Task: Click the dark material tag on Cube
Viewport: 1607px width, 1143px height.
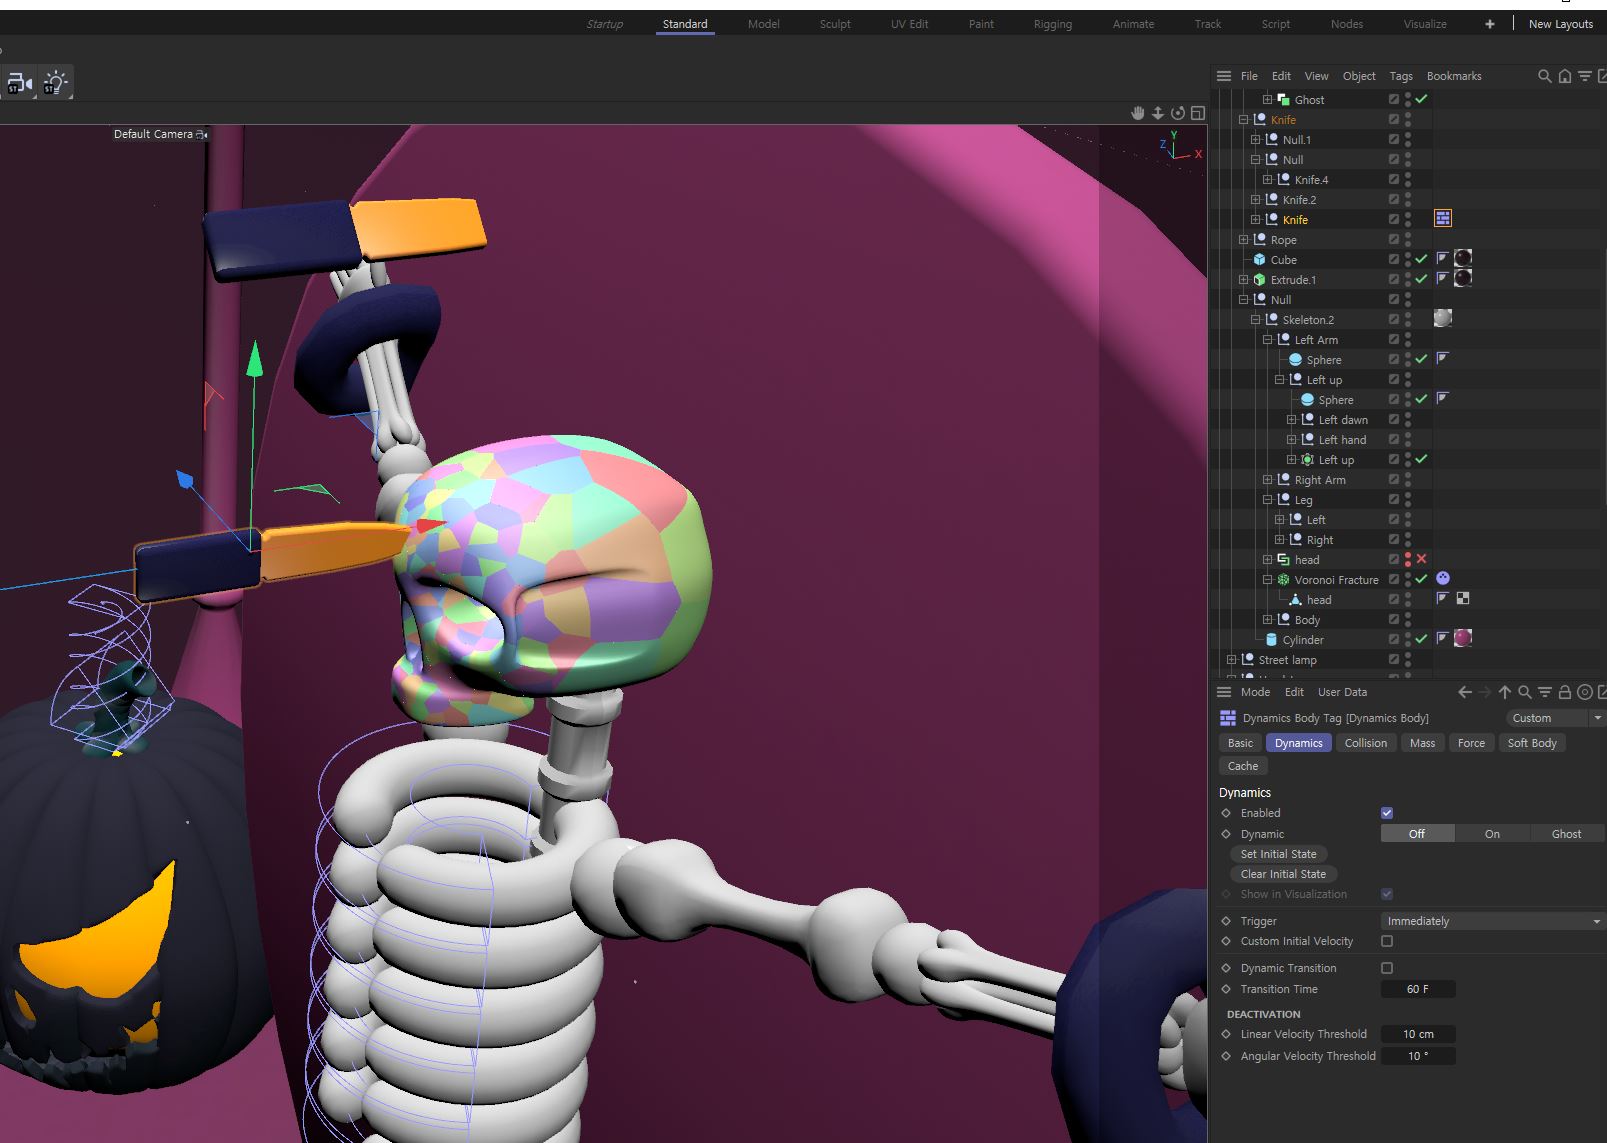Action: pyautogui.click(x=1463, y=258)
